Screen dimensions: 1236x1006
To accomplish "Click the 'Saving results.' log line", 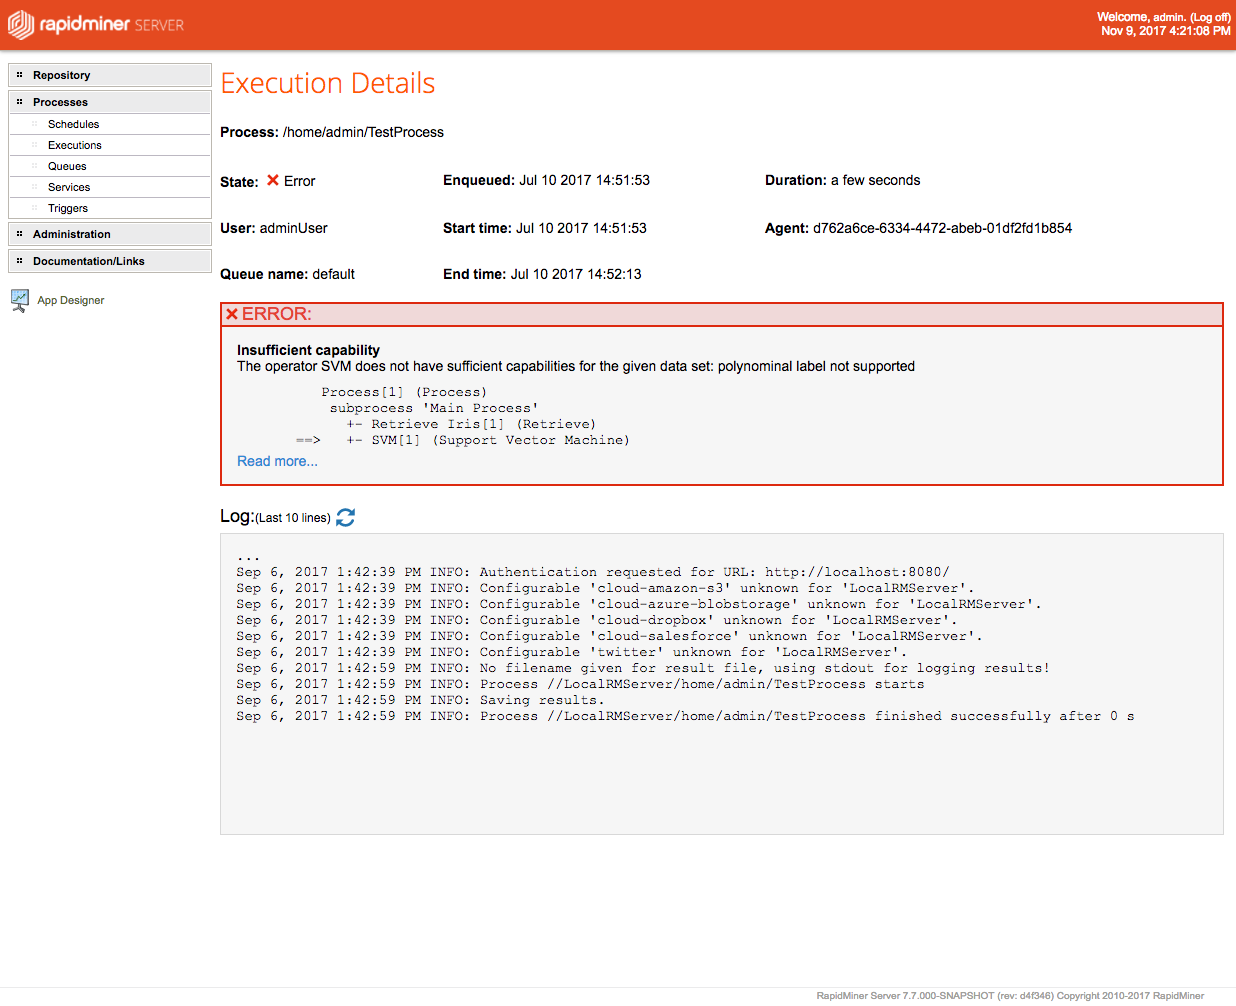I will (x=420, y=700).
